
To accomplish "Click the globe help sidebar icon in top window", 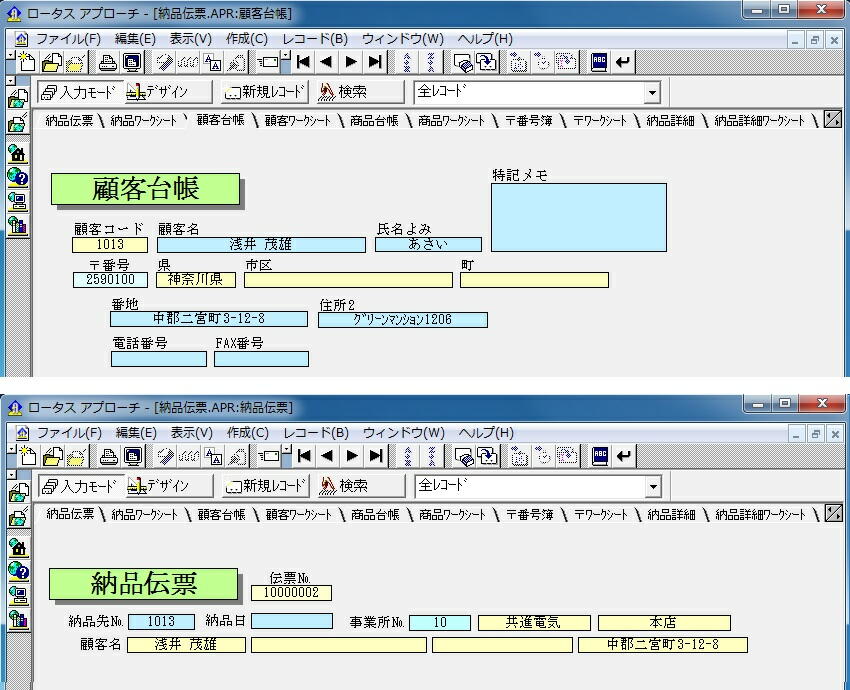I will (x=17, y=177).
